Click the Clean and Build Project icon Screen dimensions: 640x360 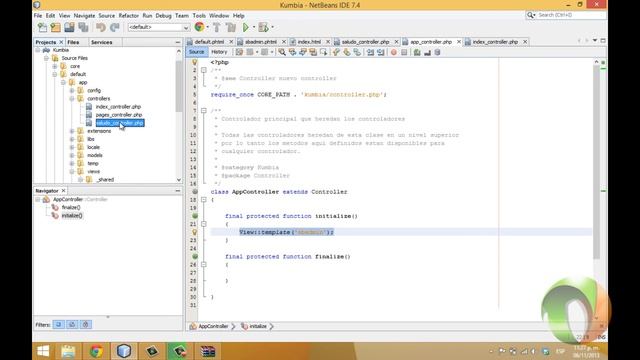pos(231,27)
